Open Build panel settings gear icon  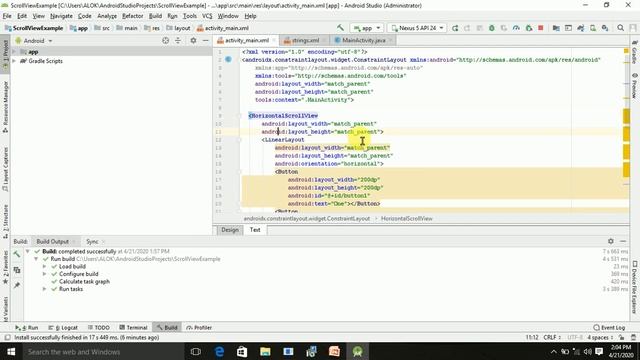611,241
